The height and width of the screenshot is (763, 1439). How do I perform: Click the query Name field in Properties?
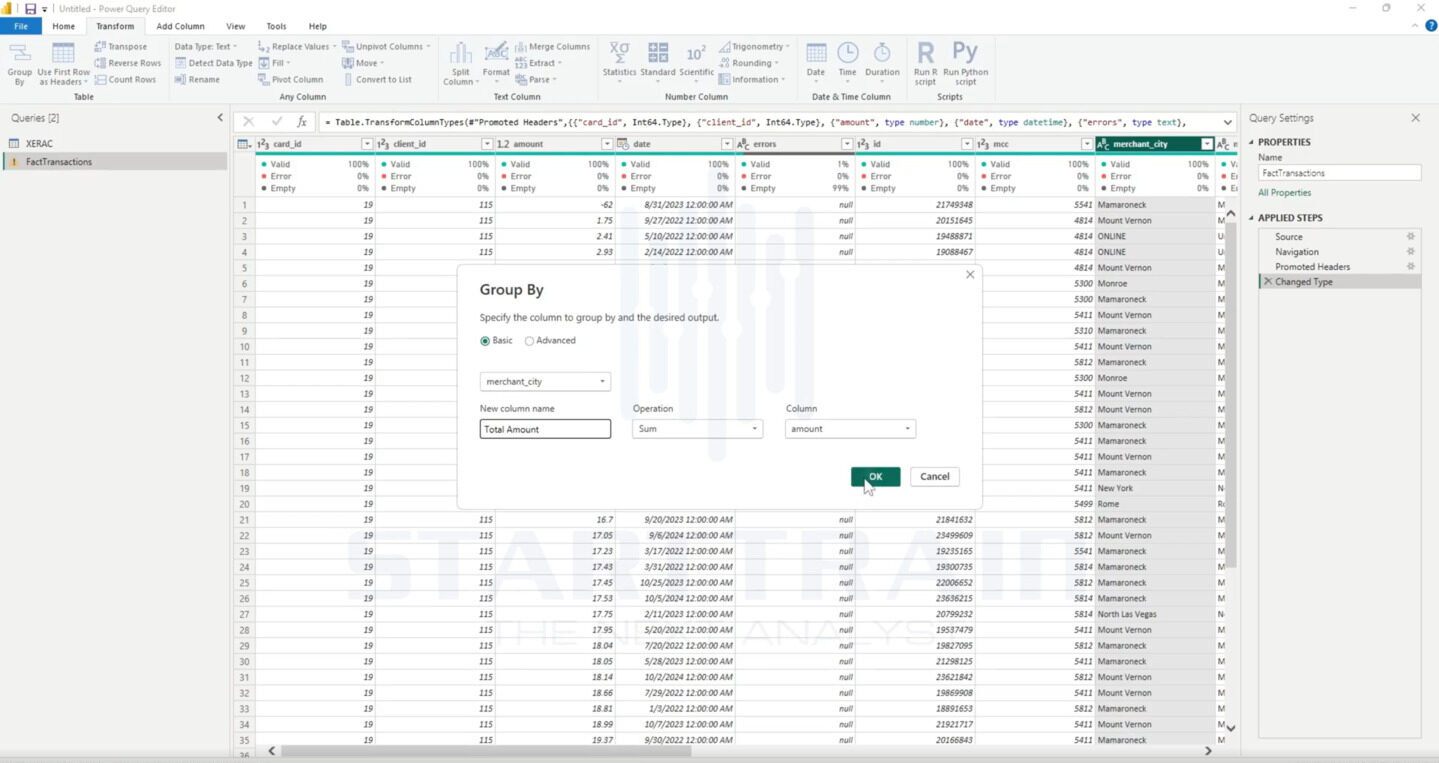[1339, 173]
